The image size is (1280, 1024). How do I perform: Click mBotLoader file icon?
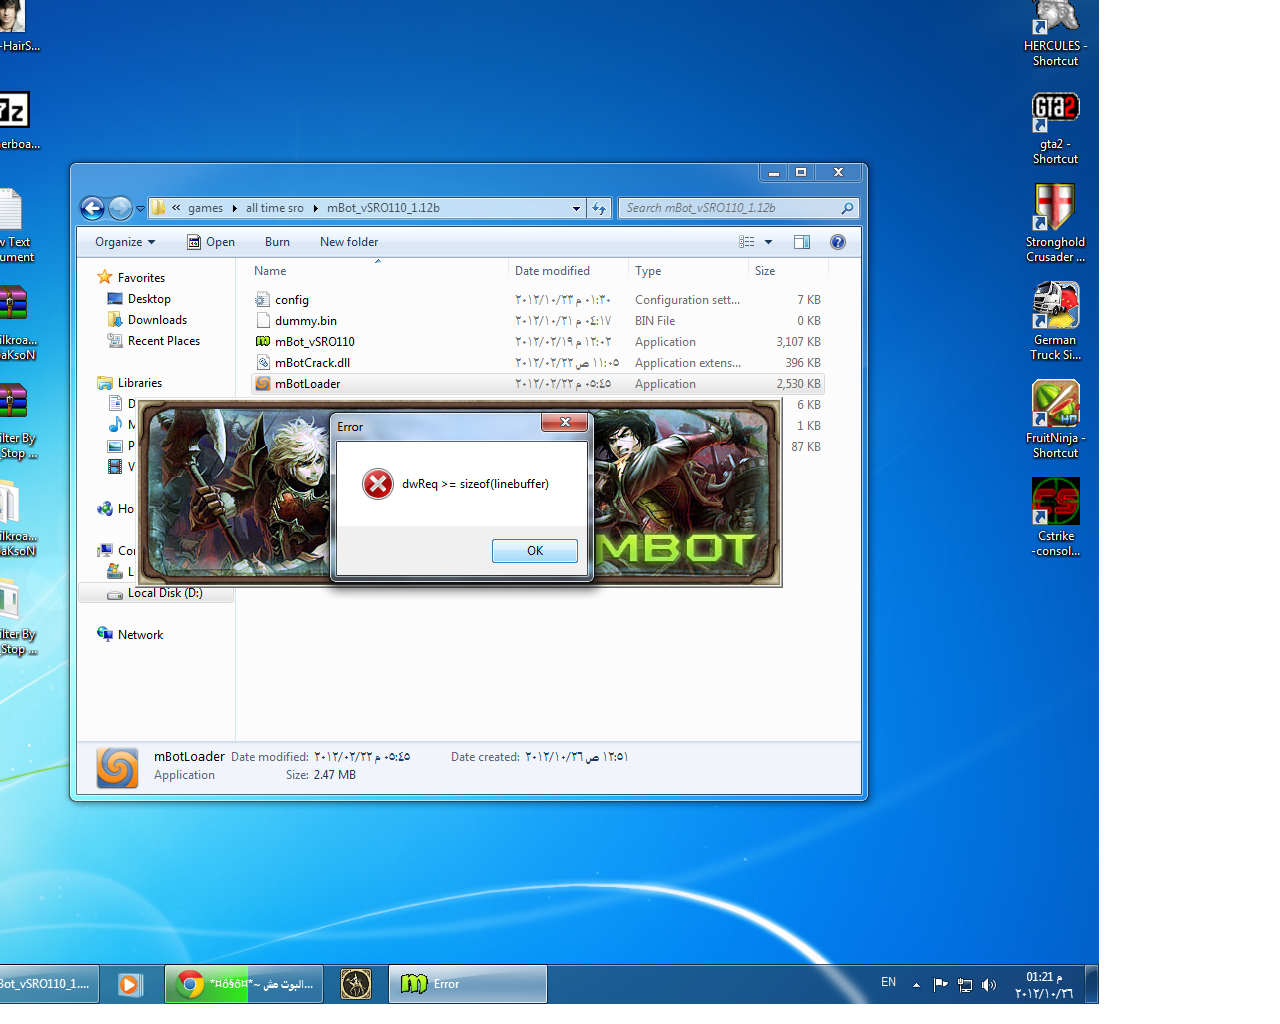pos(263,384)
